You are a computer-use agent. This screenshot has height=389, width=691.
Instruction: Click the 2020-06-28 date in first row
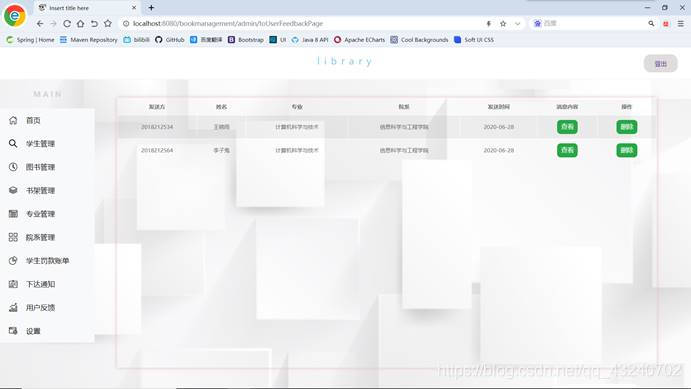498,127
